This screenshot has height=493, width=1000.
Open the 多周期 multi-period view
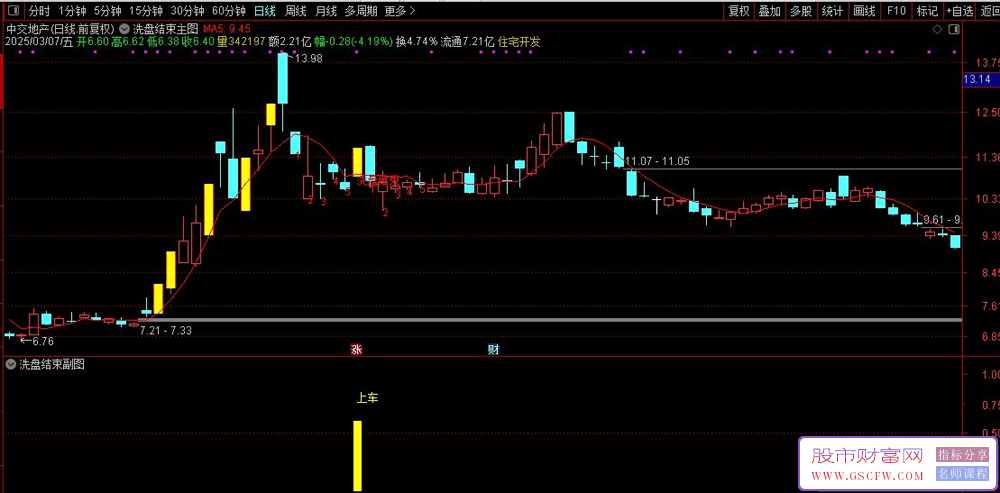tap(361, 10)
